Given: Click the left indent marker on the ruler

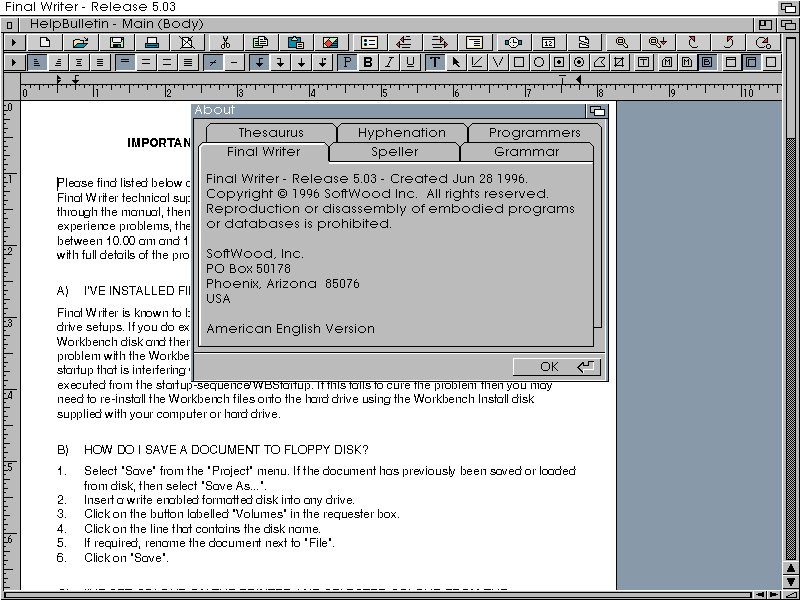Looking at the screenshot, I should (59, 79).
